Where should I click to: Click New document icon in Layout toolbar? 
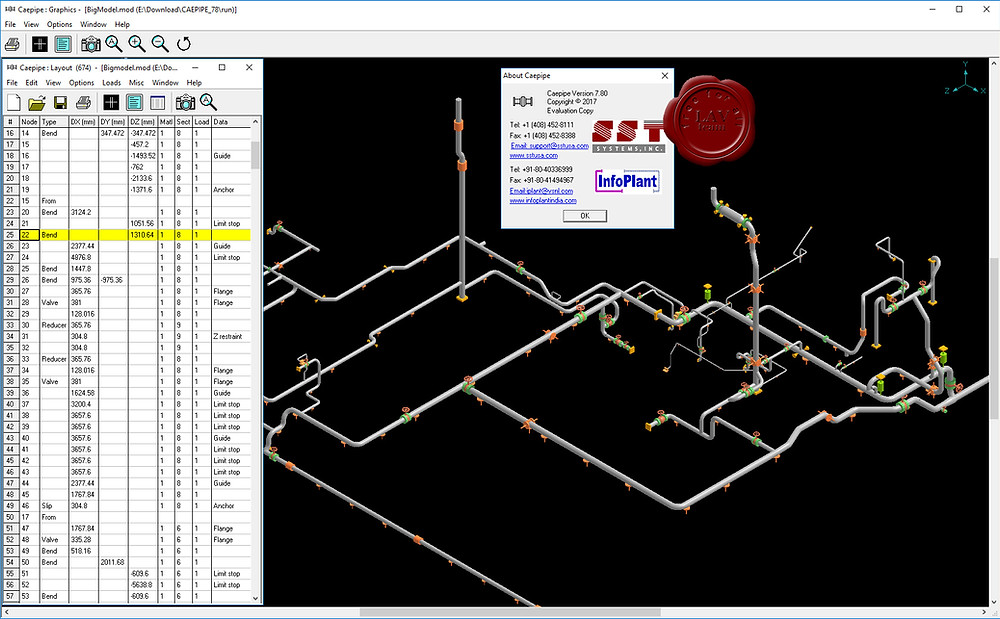pyautogui.click(x=14, y=102)
